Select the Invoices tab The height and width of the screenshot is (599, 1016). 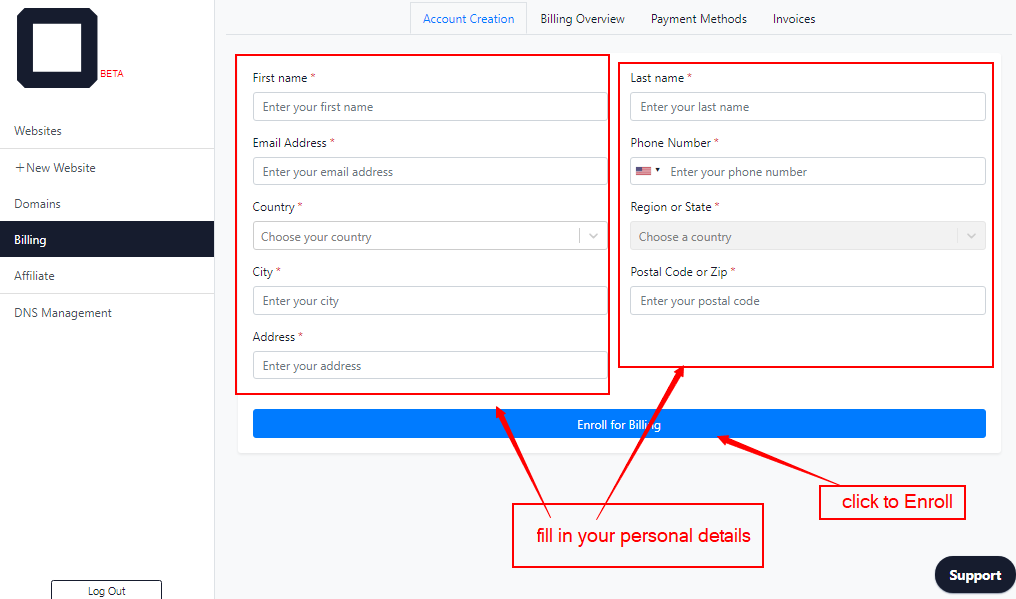[x=794, y=19]
